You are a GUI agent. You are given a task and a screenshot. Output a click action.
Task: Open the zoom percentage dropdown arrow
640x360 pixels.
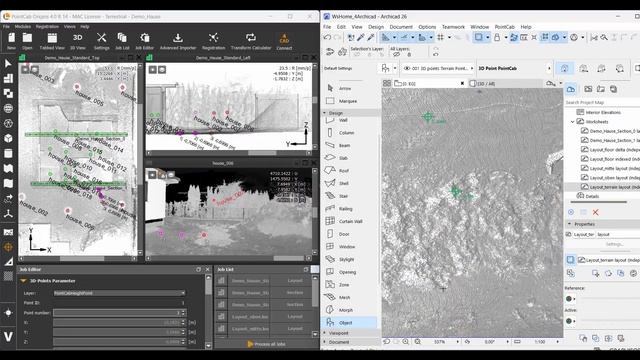click(457, 342)
